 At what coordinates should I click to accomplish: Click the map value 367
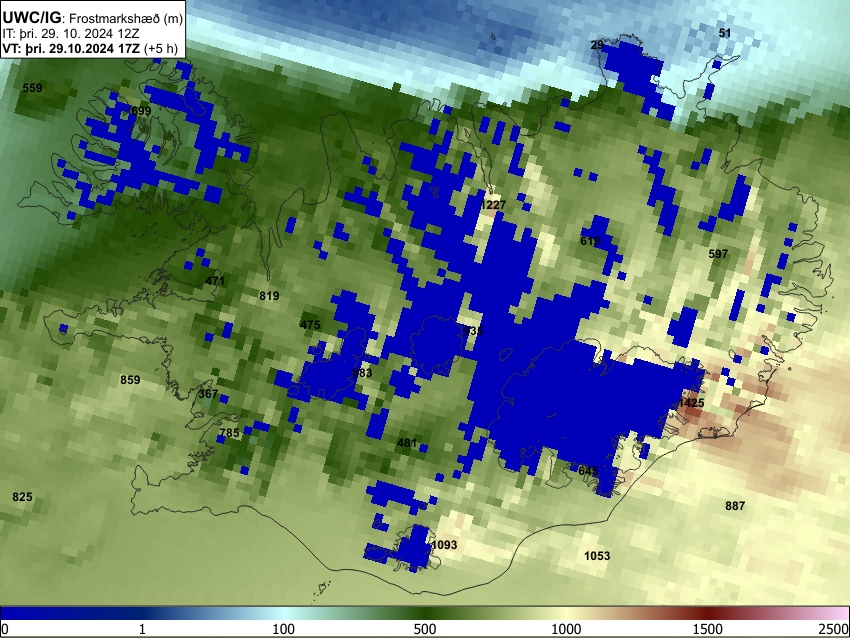point(208,394)
